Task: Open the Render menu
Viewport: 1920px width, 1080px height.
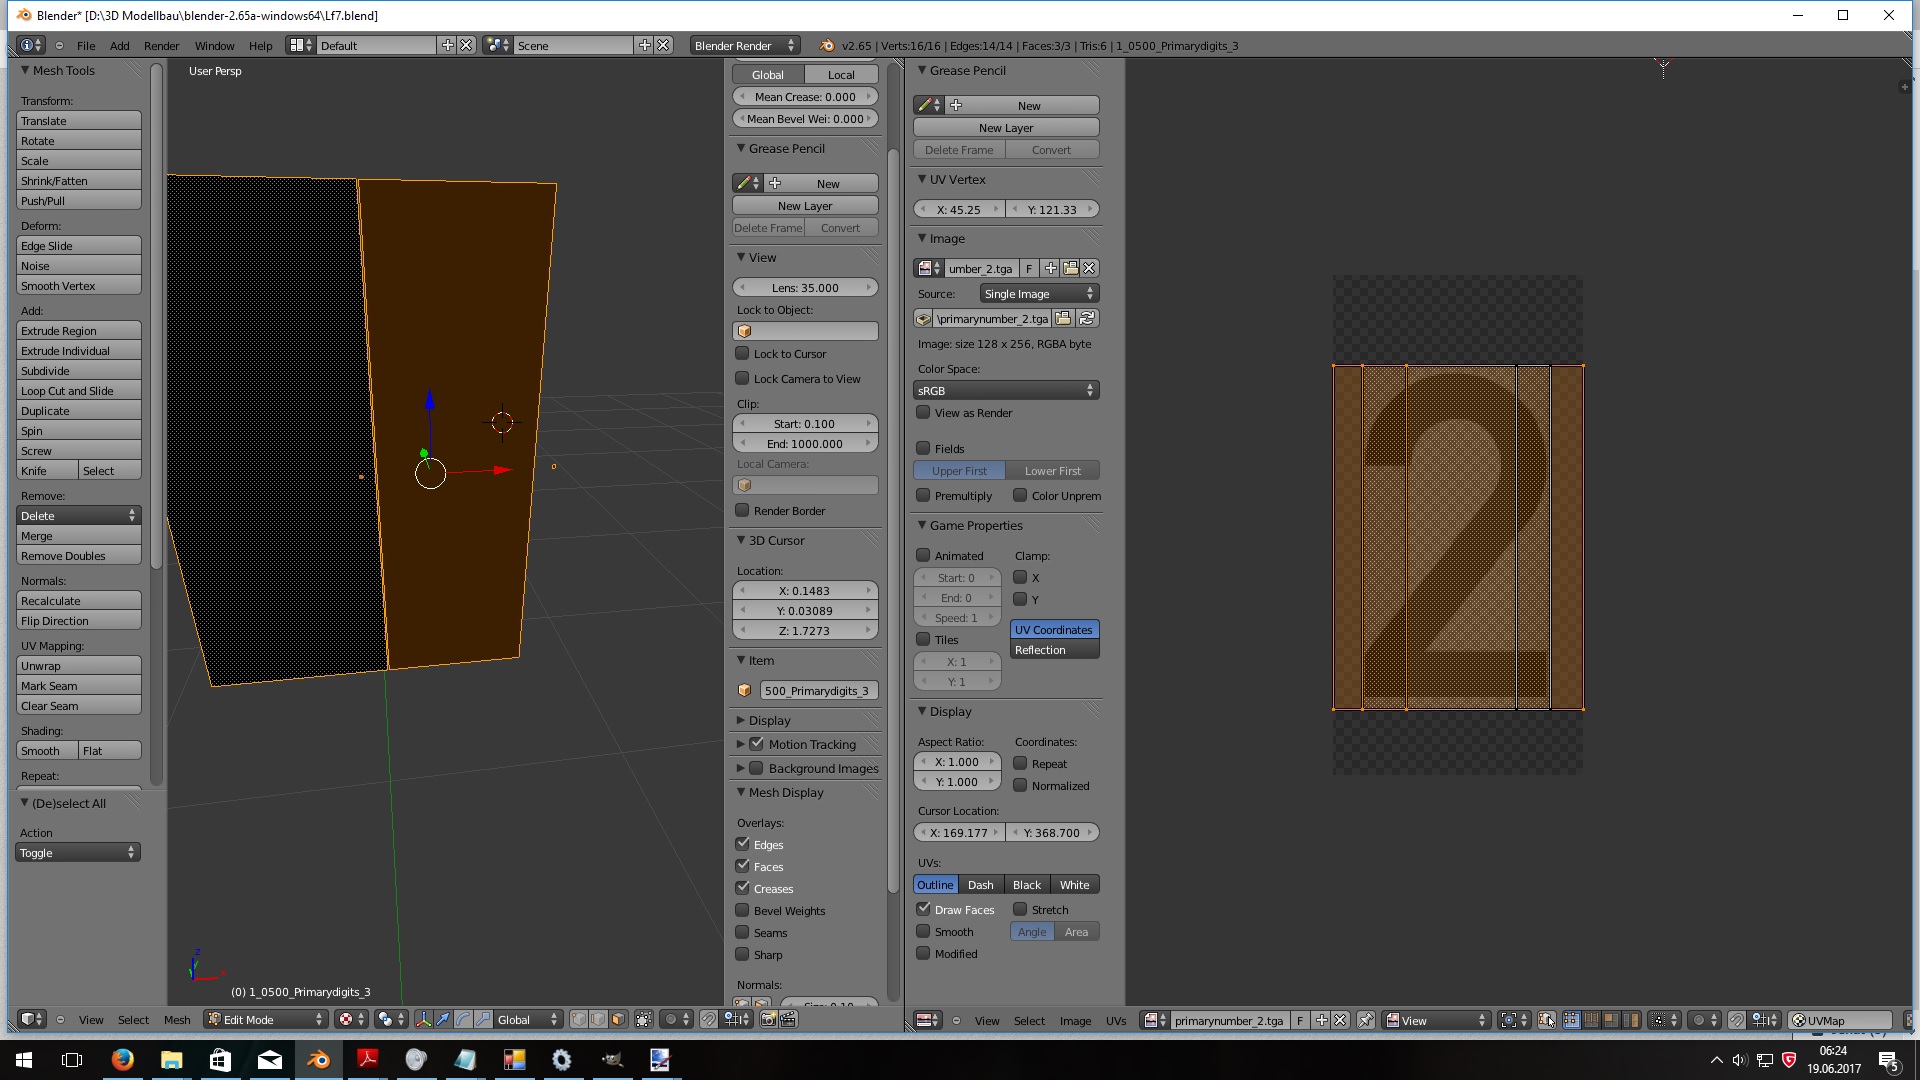Action: point(161,46)
